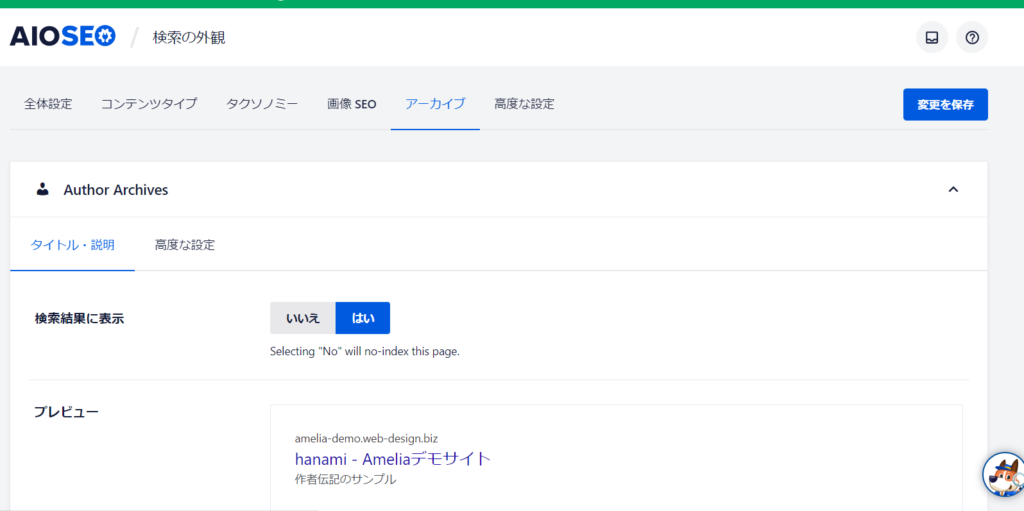Select the アーカイブ tab

point(435,104)
